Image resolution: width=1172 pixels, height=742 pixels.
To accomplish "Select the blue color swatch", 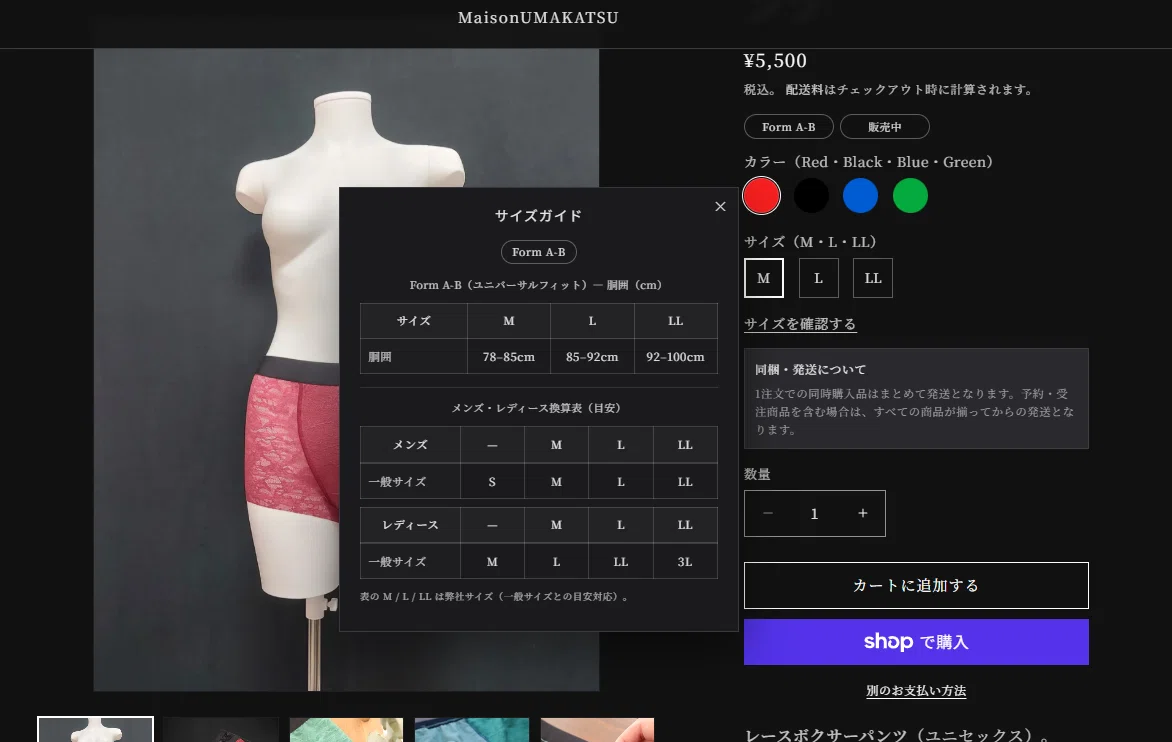I will coord(860,196).
